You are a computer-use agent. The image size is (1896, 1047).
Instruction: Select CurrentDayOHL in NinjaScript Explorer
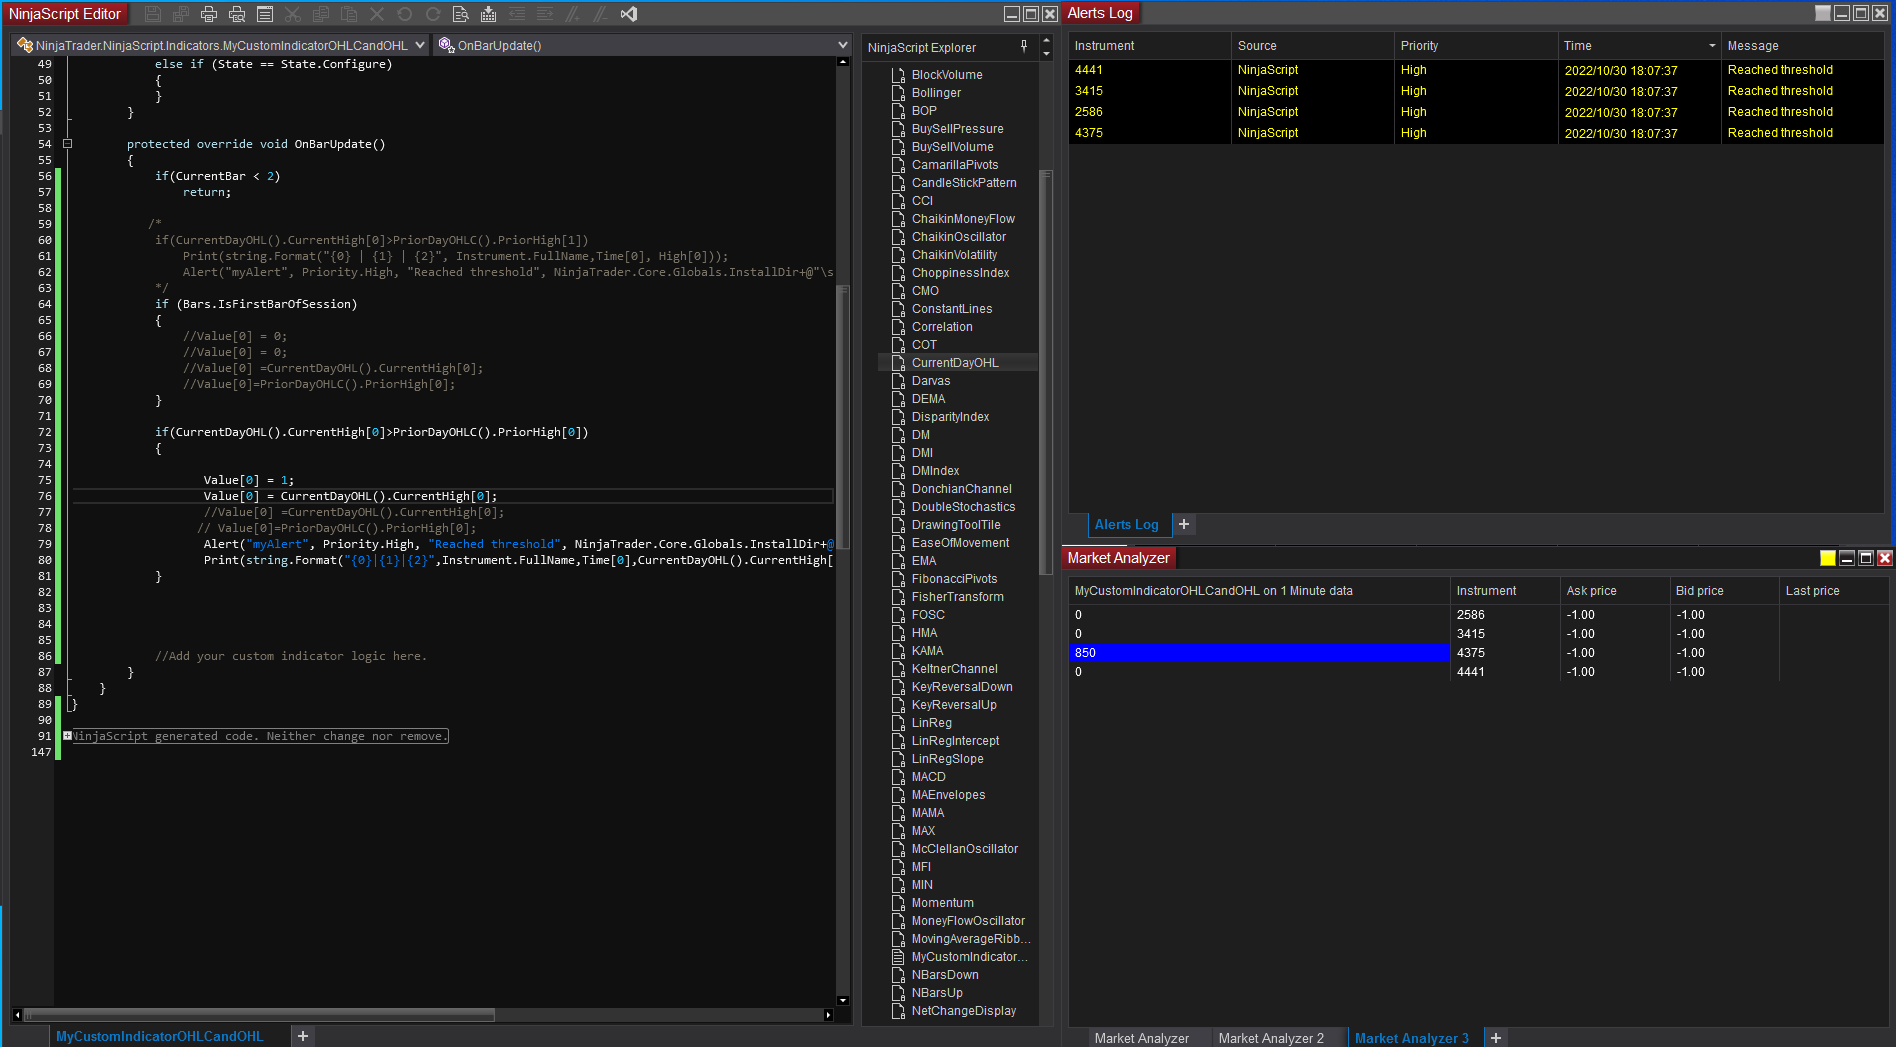point(954,363)
